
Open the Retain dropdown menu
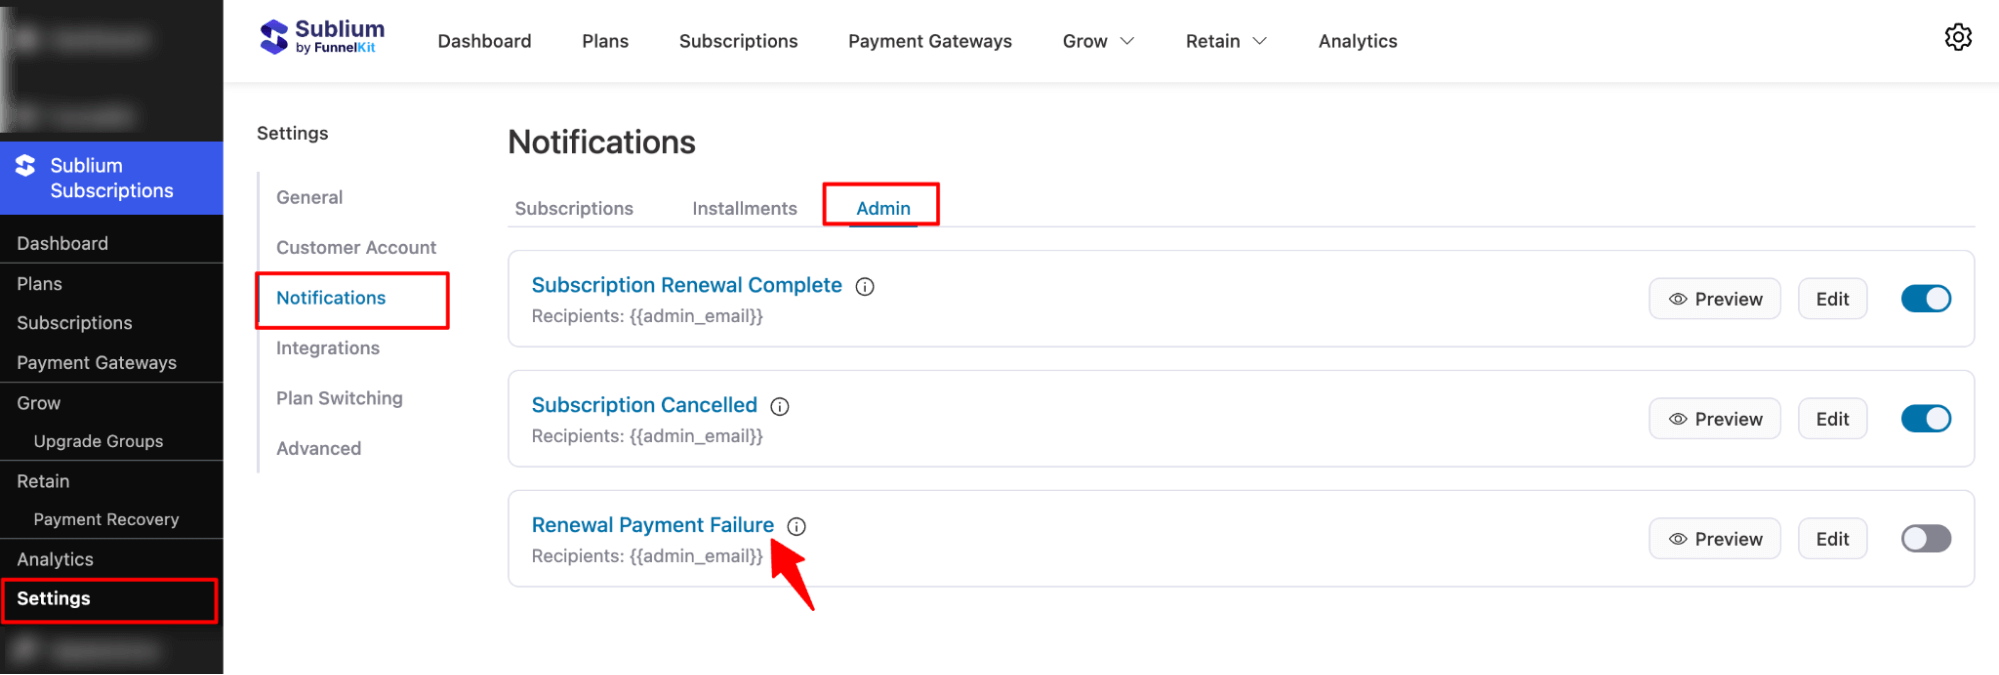pos(1225,41)
